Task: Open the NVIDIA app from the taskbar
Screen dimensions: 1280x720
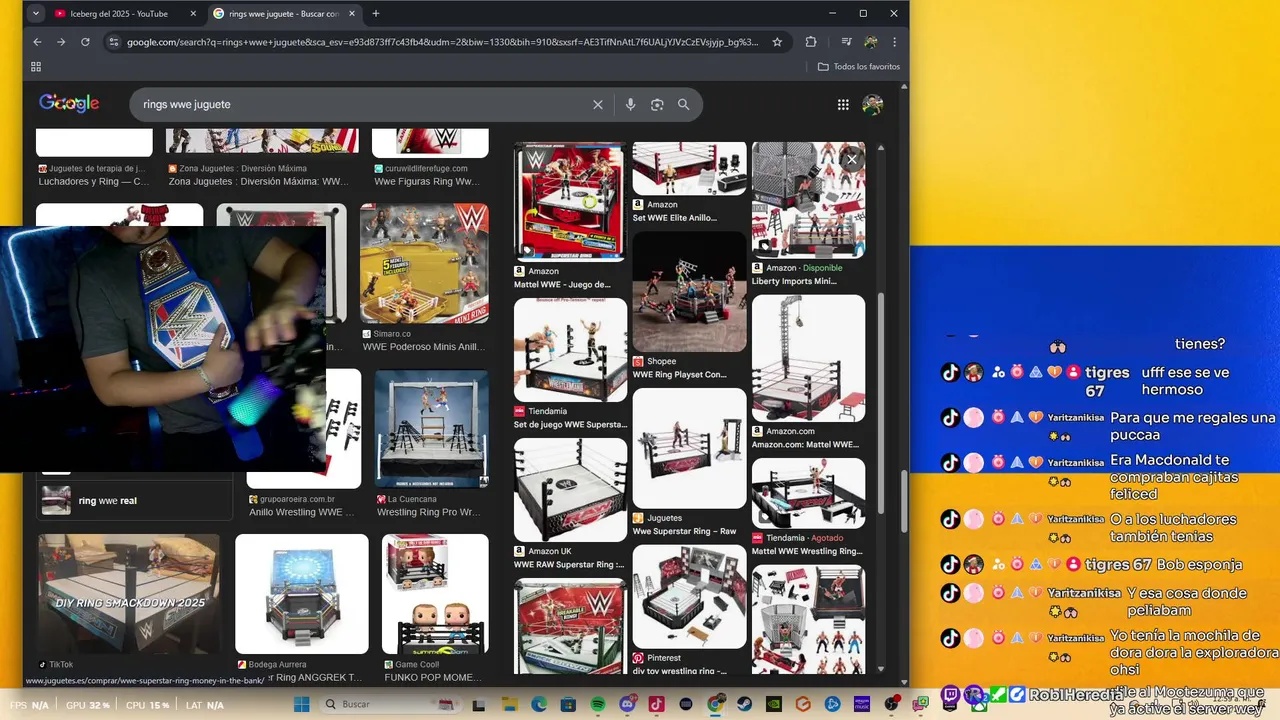Action: coord(773,704)
